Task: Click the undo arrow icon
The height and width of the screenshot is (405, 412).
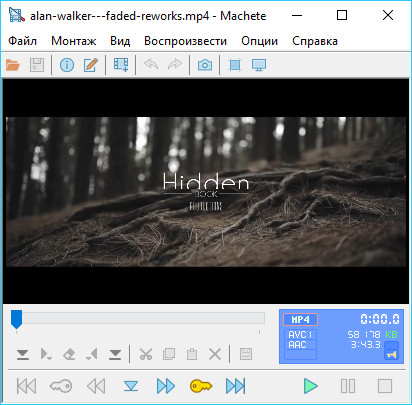Action: [x=151, y=64]
